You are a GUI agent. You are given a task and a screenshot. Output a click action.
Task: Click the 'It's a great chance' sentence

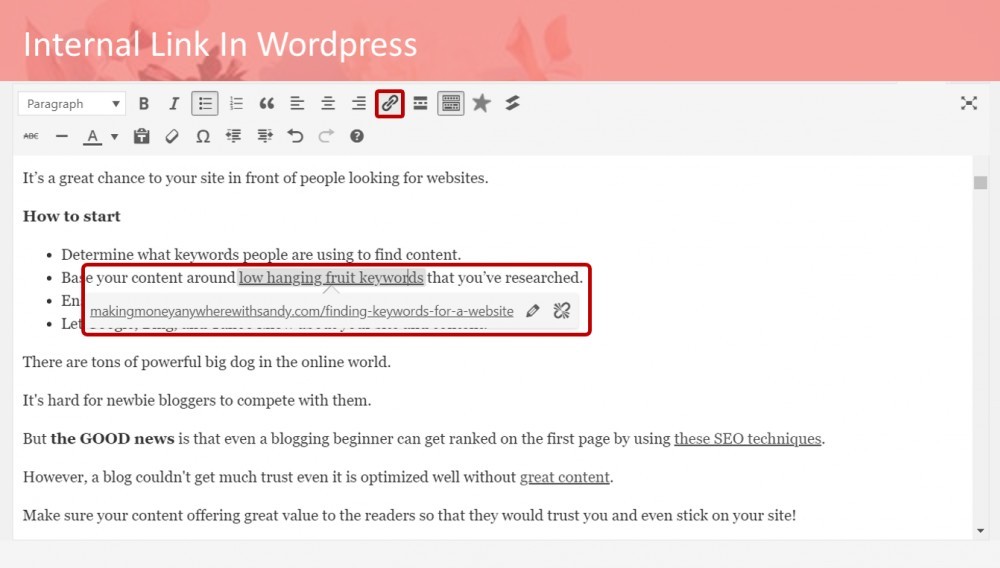256,178
